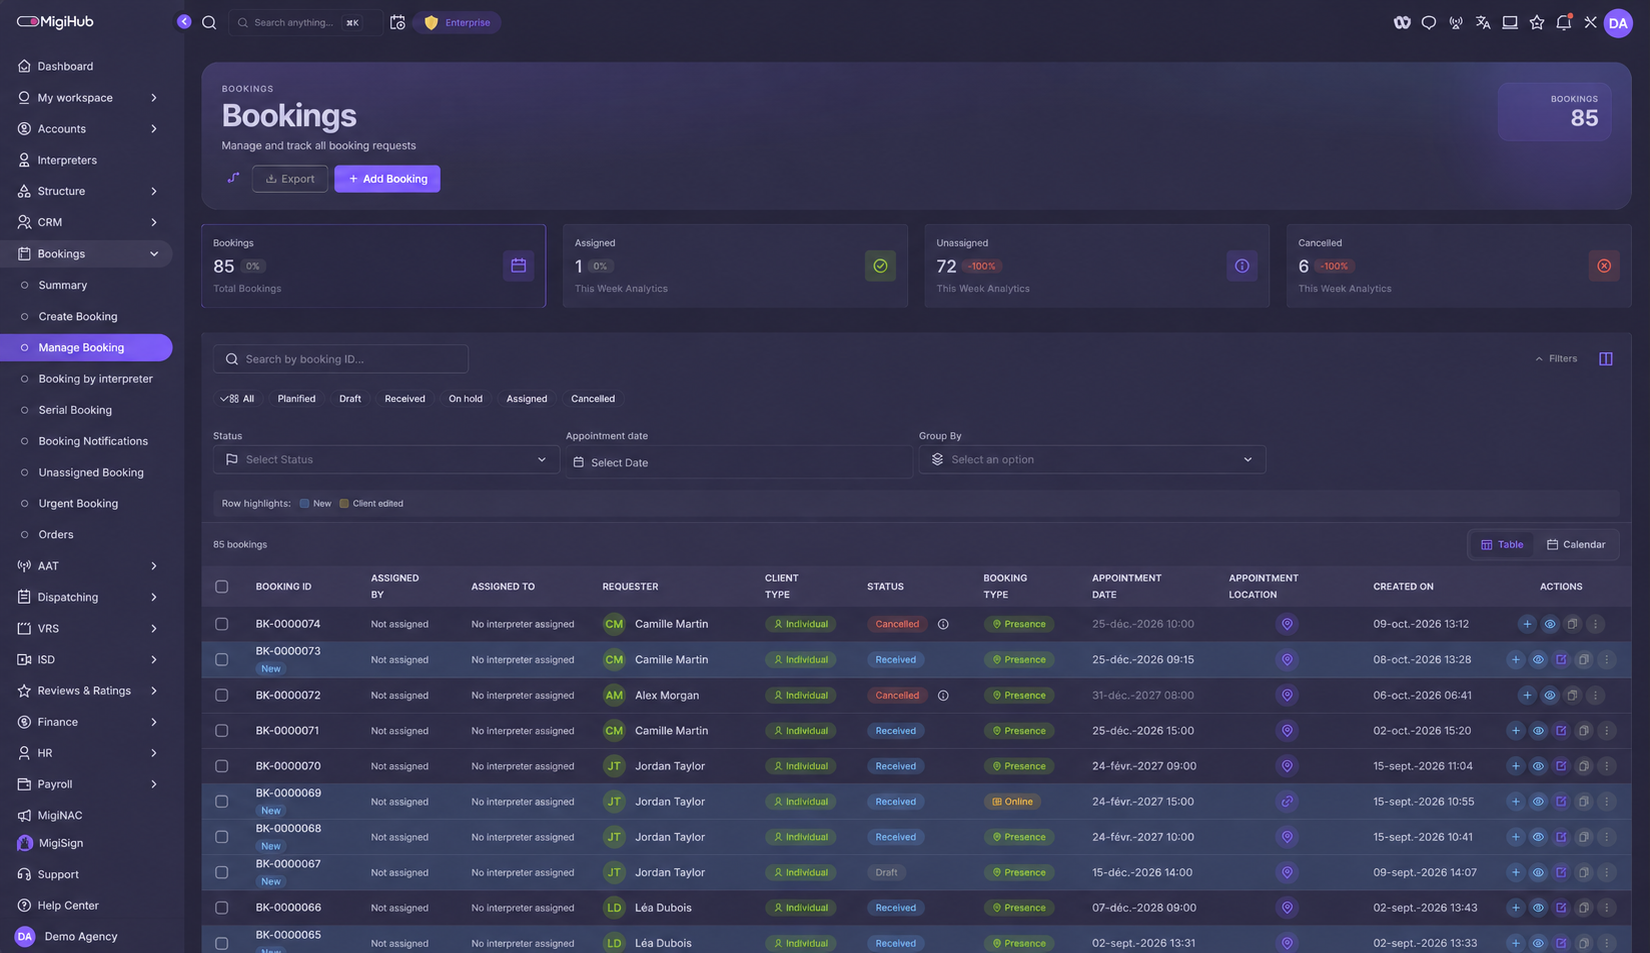The image size is (1650, 953).
Task: Click location pin icon for BK-0000066
Action: tap(1287, 908)
